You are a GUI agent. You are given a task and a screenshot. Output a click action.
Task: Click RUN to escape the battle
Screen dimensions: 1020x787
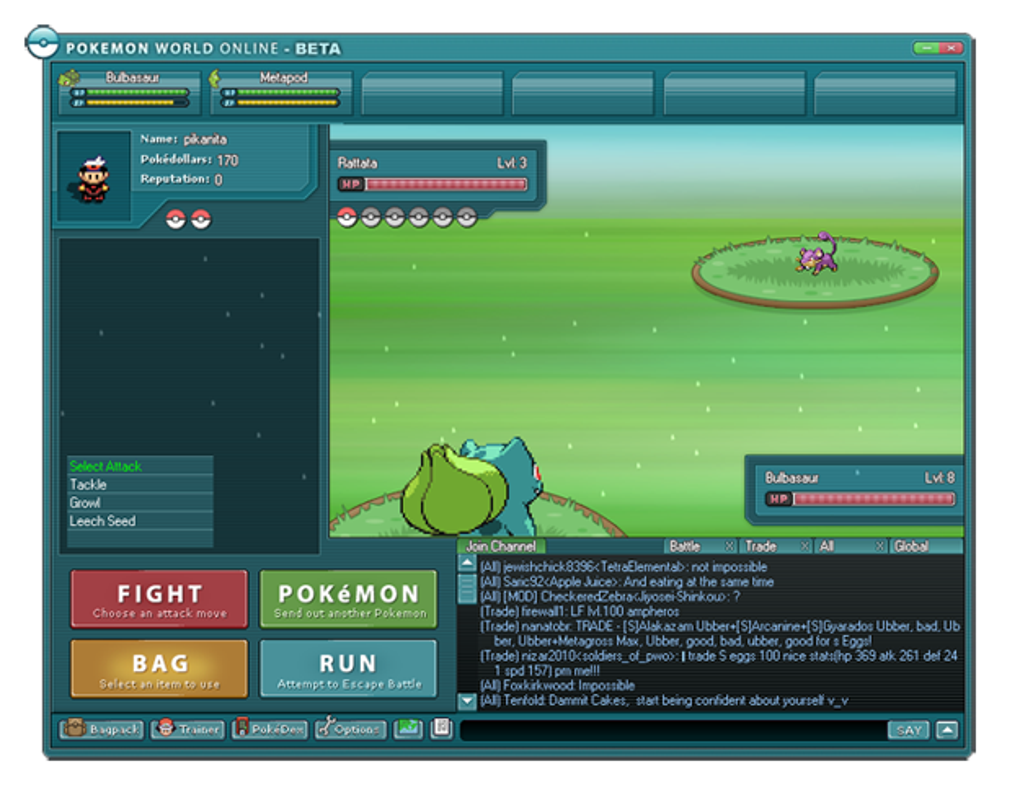[349, 669]
